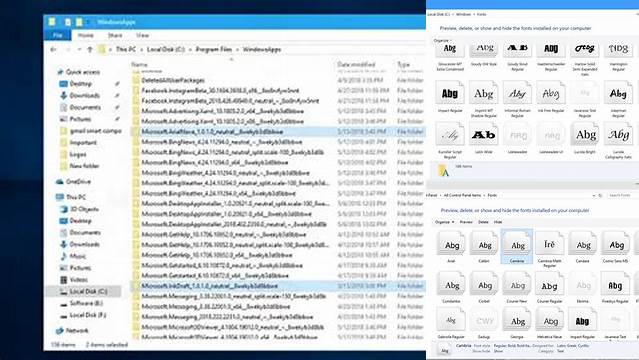Select the Helvetica Neue font icon
This screenshot has height=360, width=639.
click(x=550, y=320)
